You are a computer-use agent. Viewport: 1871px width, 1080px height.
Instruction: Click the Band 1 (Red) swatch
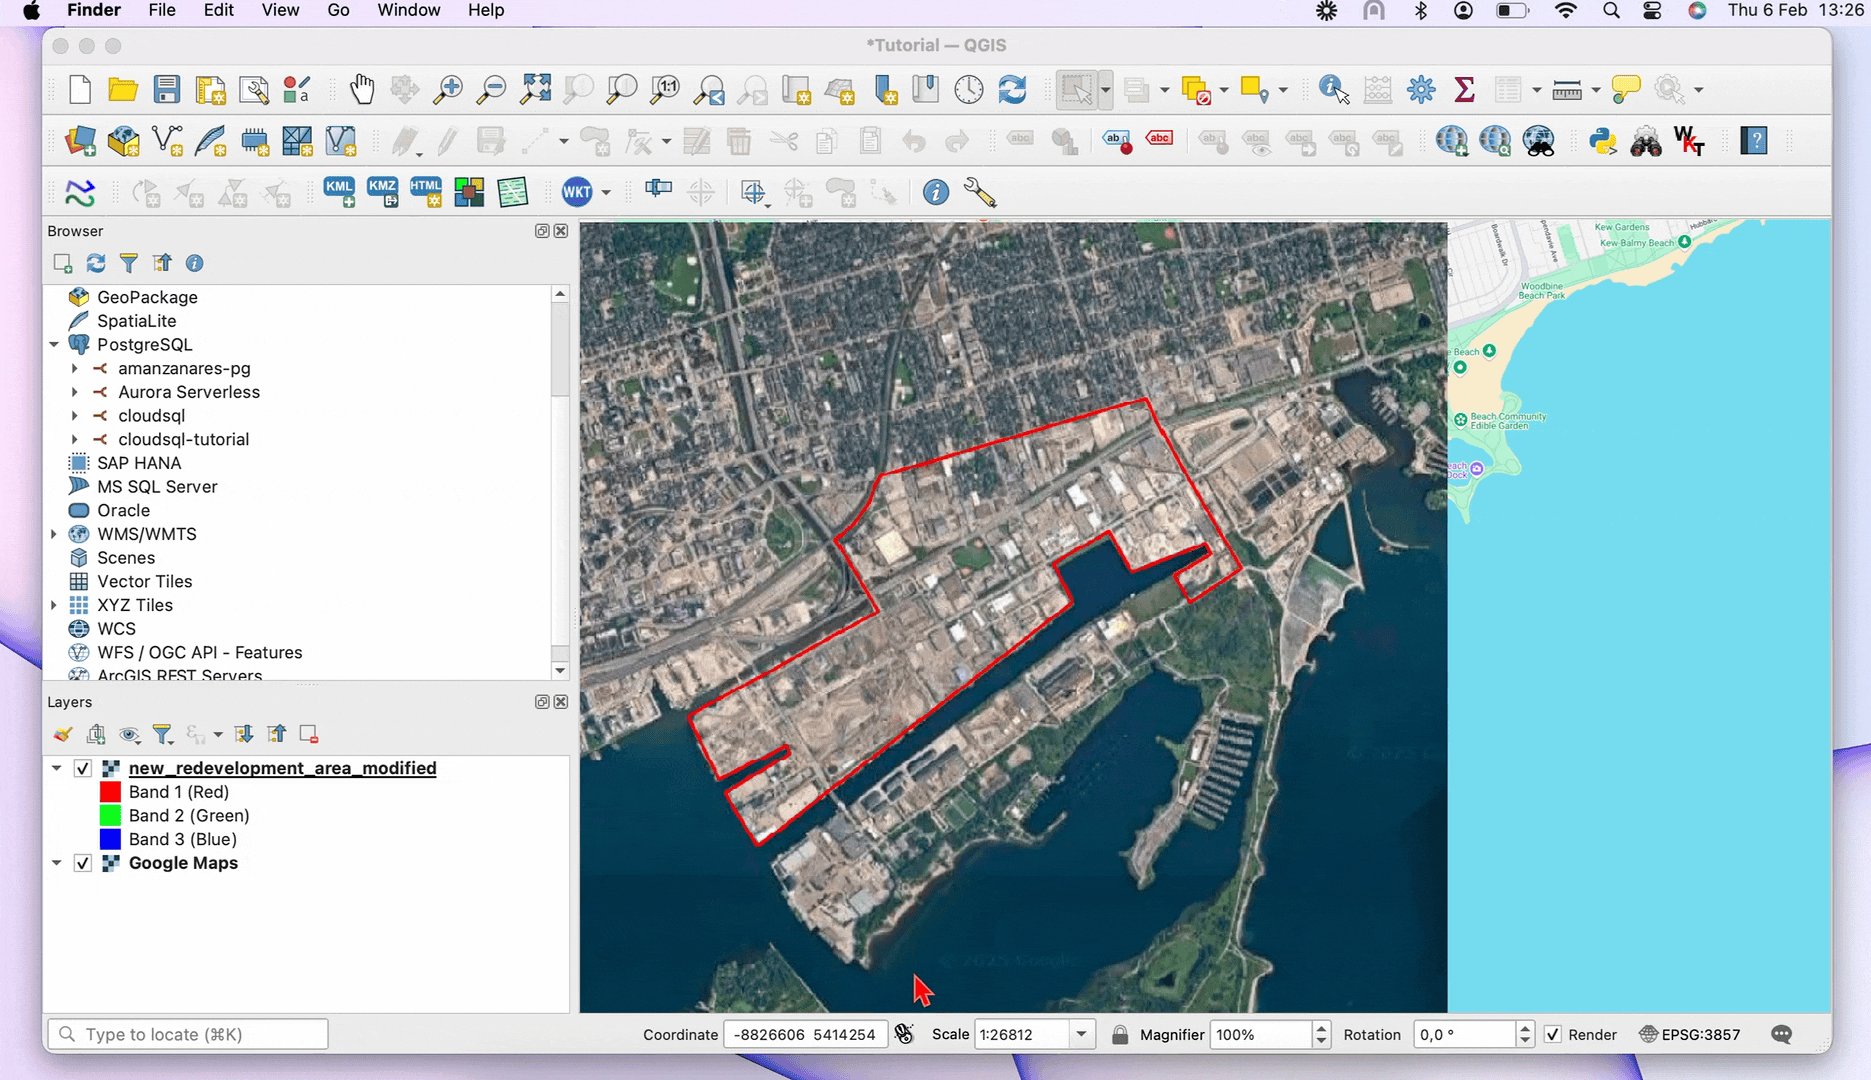[110, 792]
